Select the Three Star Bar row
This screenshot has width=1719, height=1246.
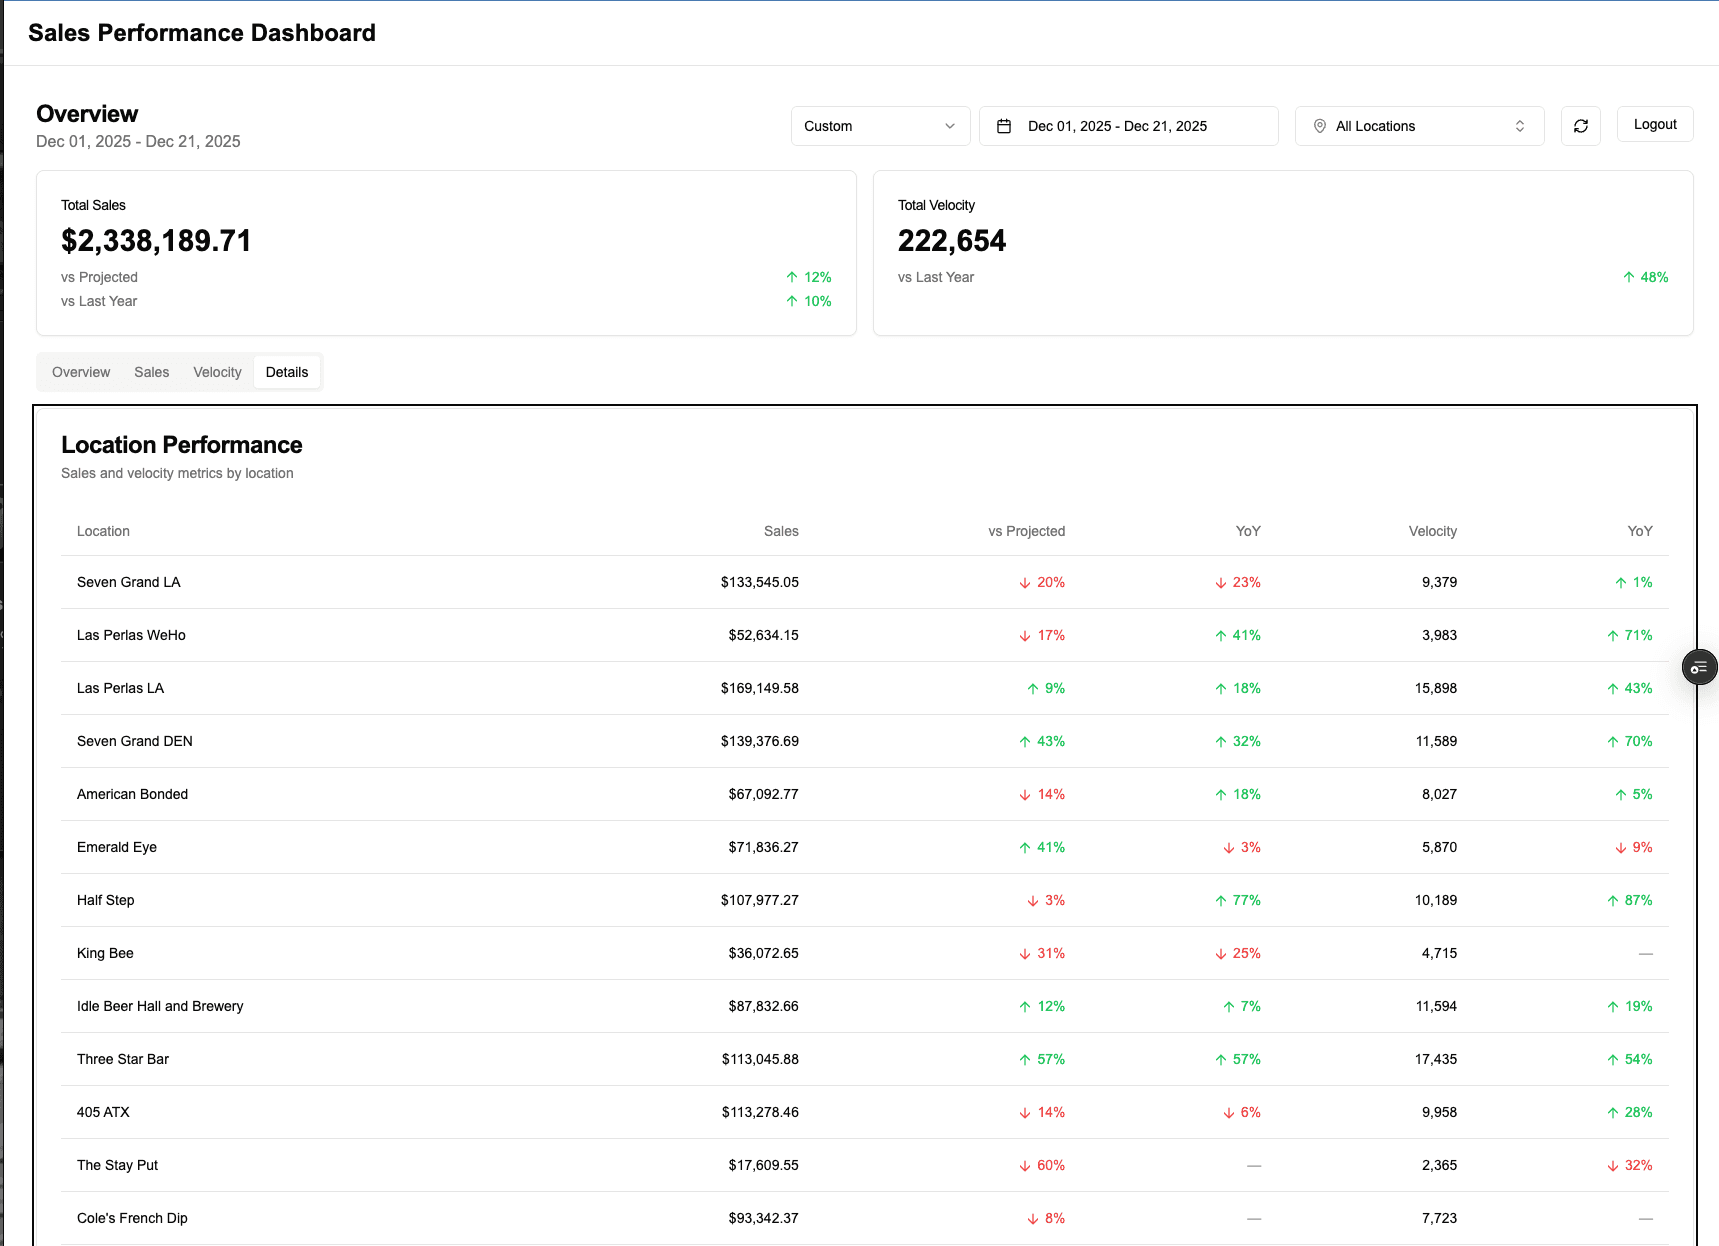click(860, 1059)
